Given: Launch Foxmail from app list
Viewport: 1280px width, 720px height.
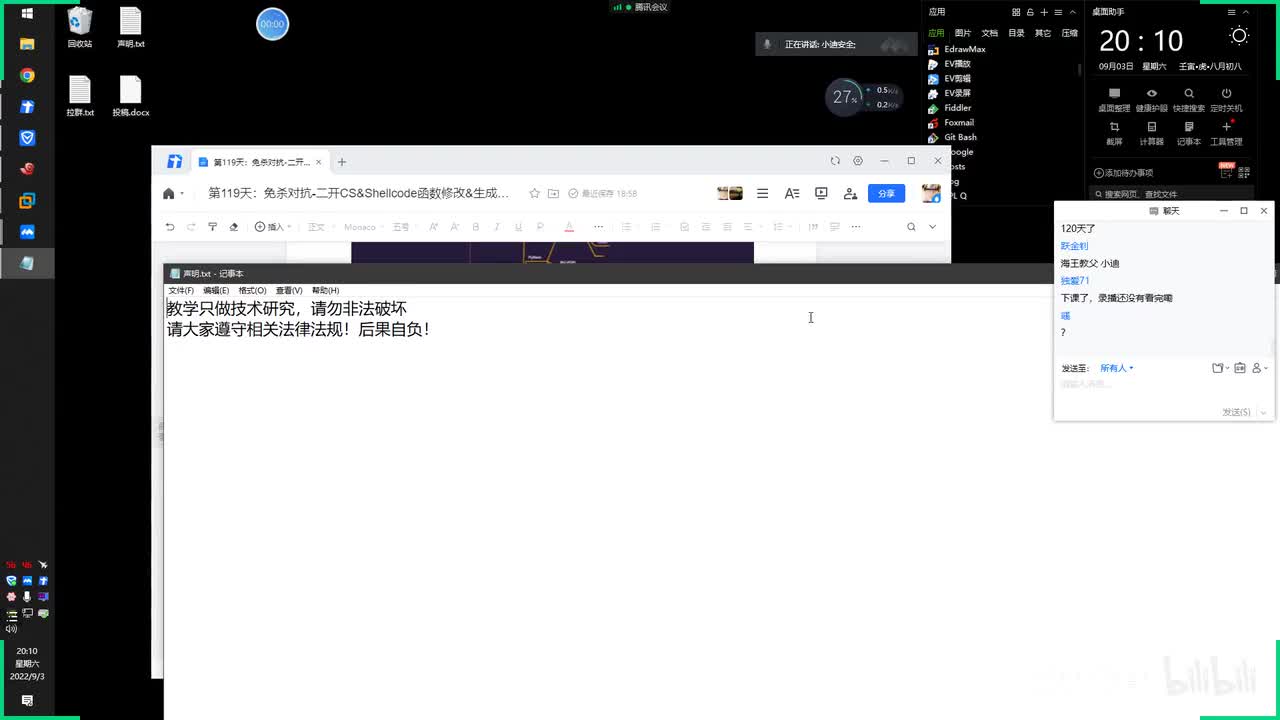Looking at the screenshot, I should coord(951,122).
